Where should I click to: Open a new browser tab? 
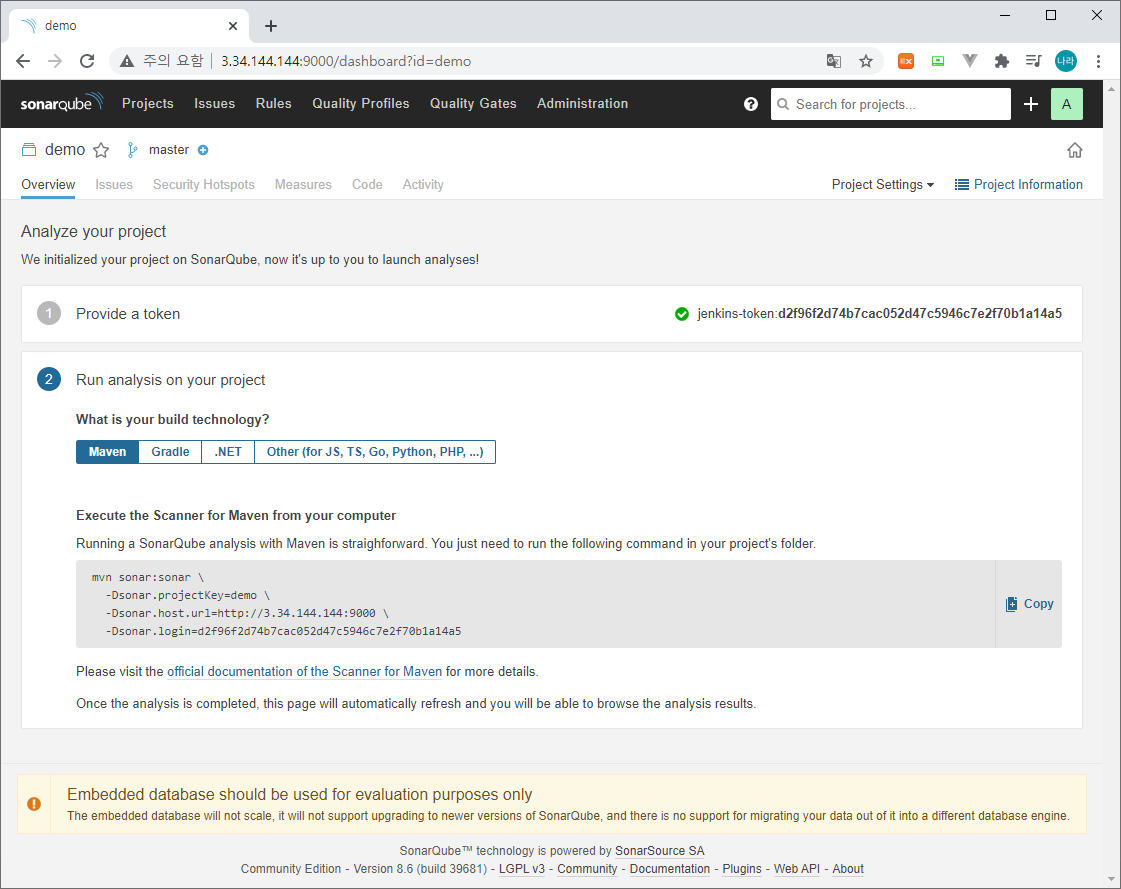click(x=270, y=26)
